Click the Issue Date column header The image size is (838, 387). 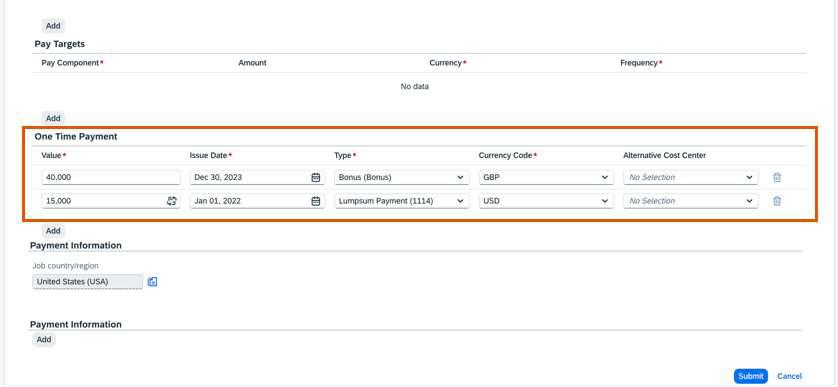point(211,156)
